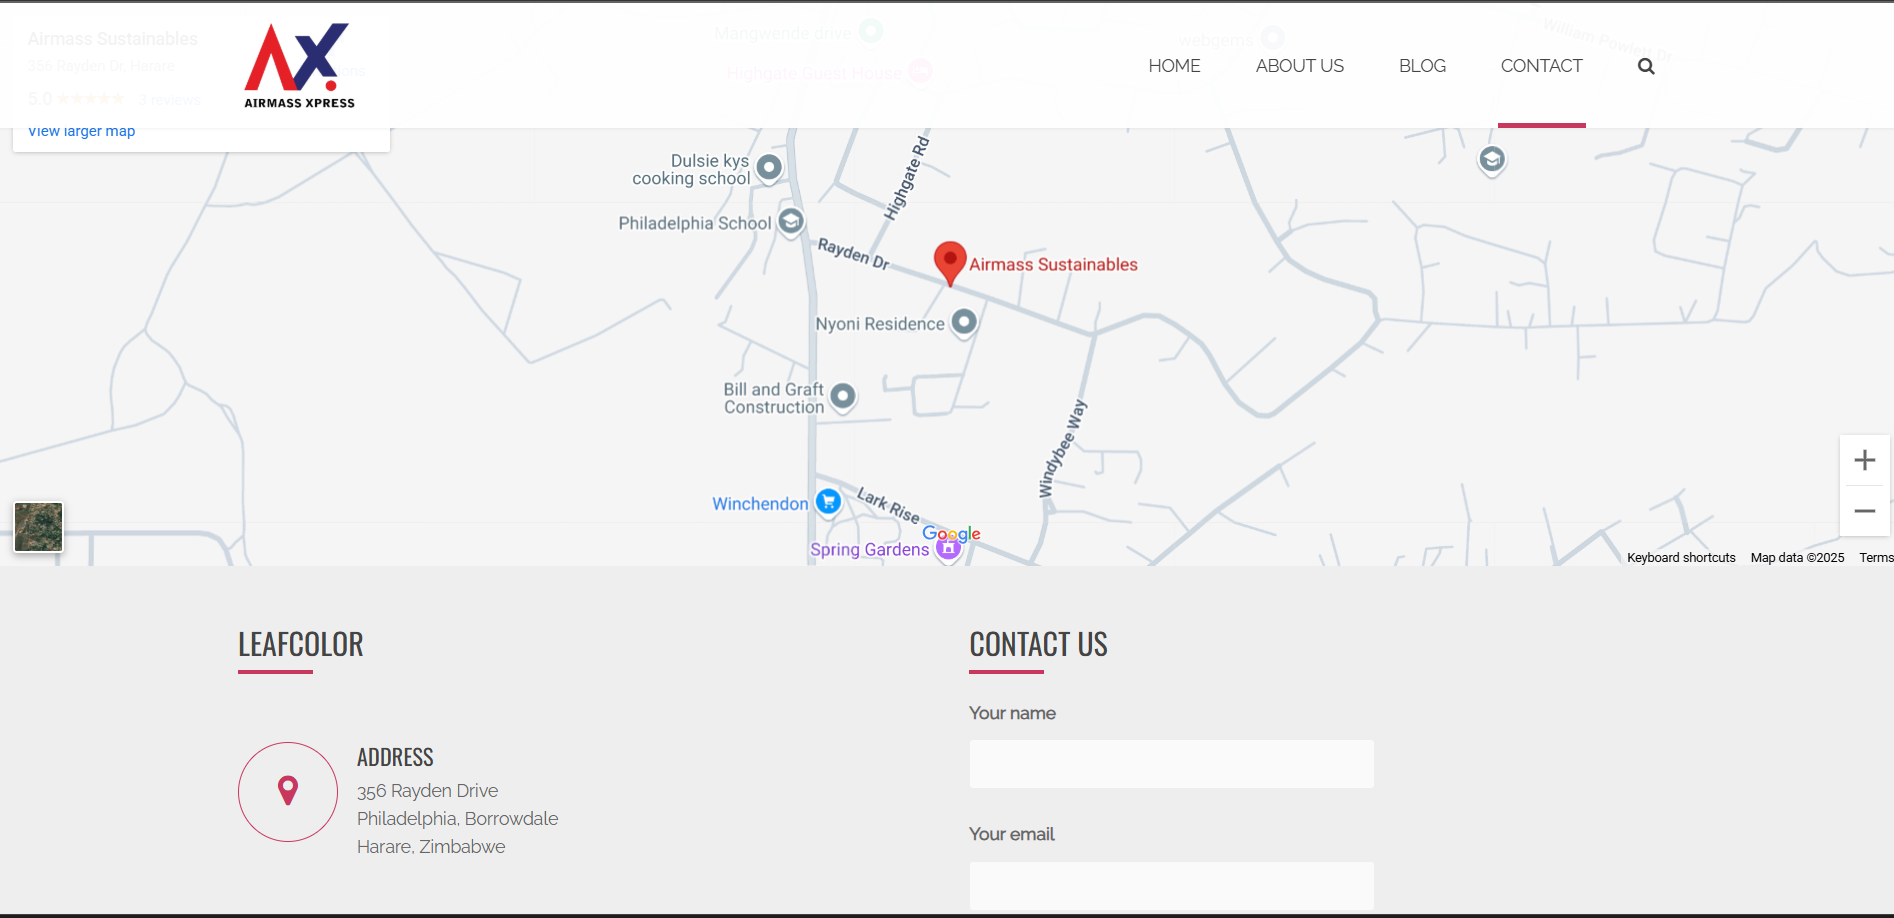Screen dimensions: 1894x918
Task: Click the Airmass Xpress logo
Action: 299,66
